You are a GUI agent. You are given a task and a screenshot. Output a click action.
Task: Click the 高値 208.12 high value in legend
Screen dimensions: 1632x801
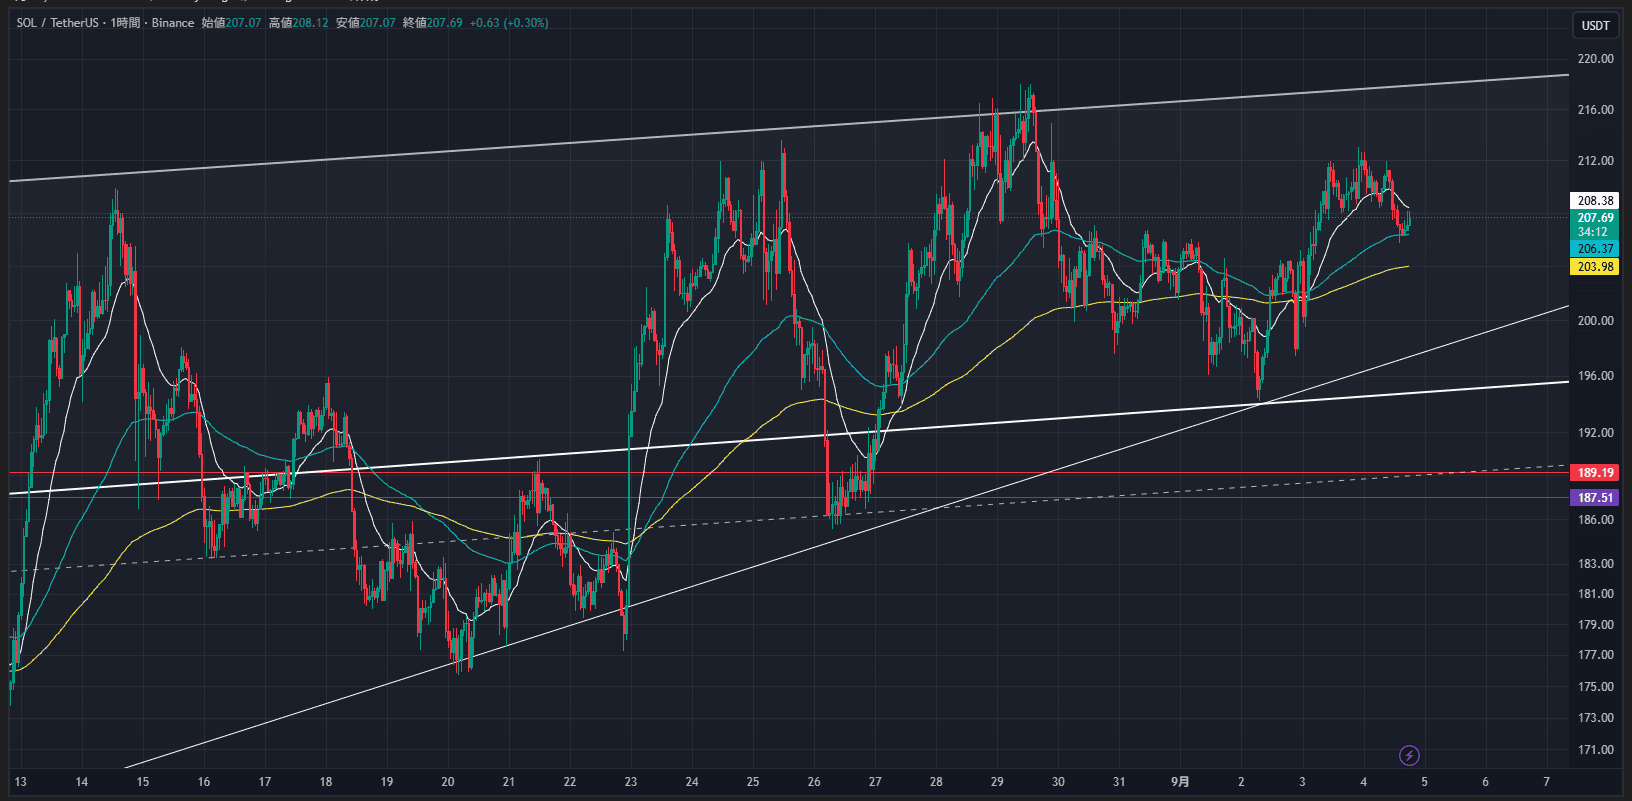point(298,23)
